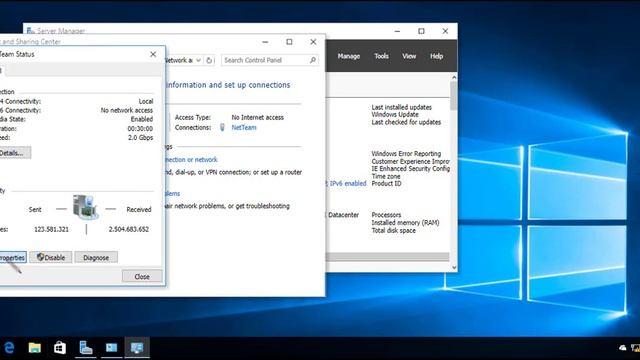
Task: Select Windows Error Reporting label
Action: (x=406, y=153)
